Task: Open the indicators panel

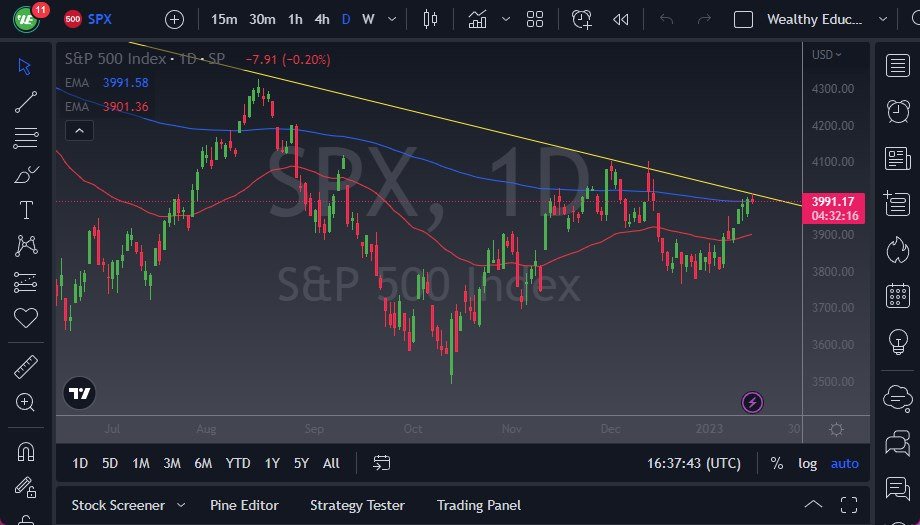Action: click(478, 19)
